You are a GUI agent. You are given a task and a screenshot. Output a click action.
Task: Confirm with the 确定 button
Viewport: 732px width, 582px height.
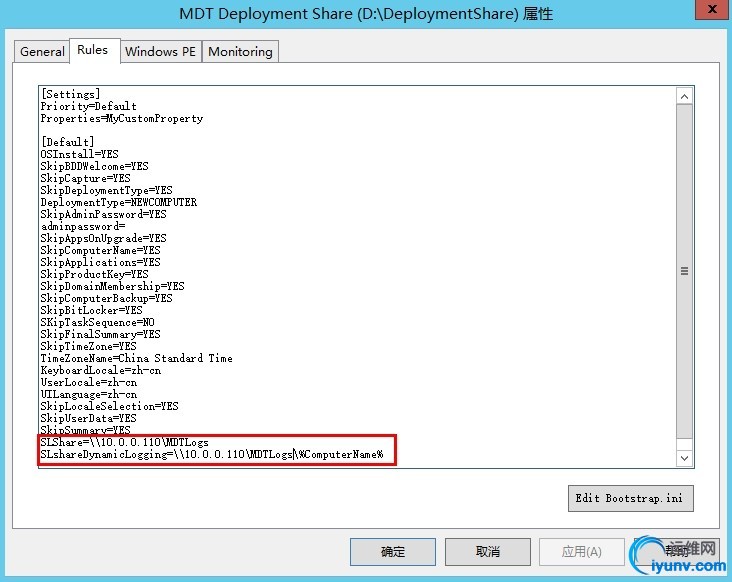coord(393,552)
